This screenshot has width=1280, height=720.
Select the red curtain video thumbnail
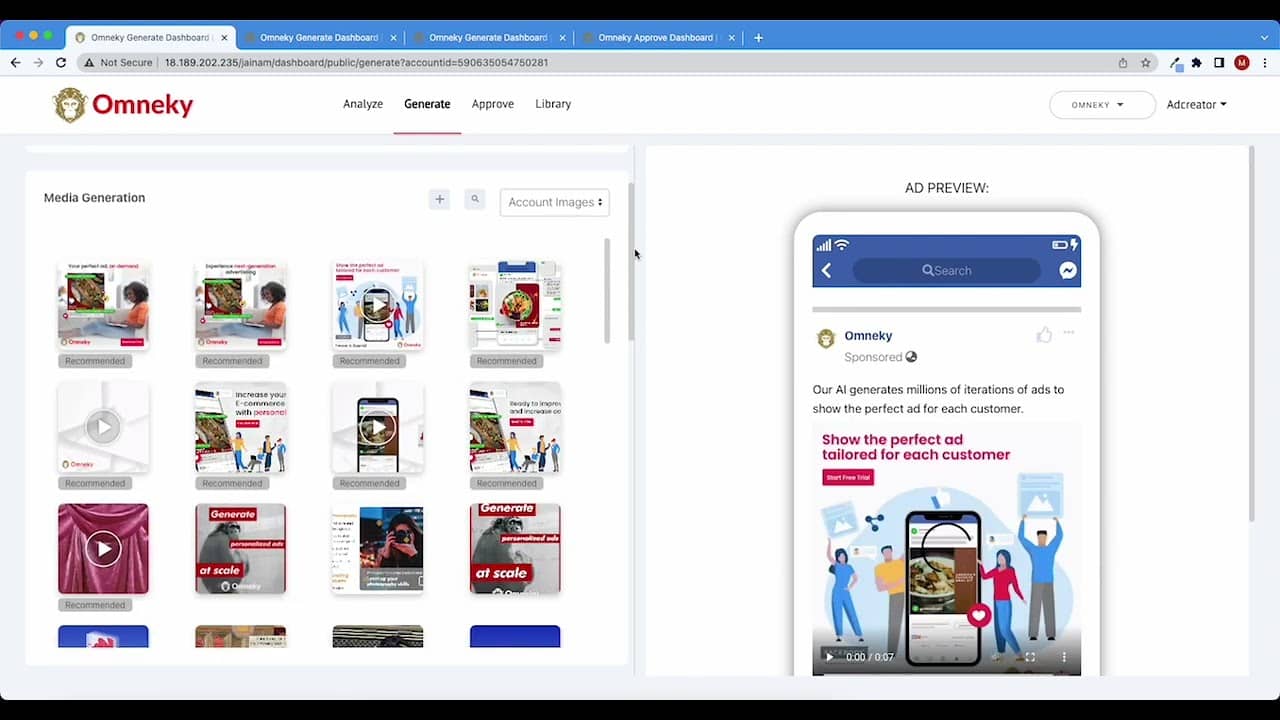coord(103,549)
